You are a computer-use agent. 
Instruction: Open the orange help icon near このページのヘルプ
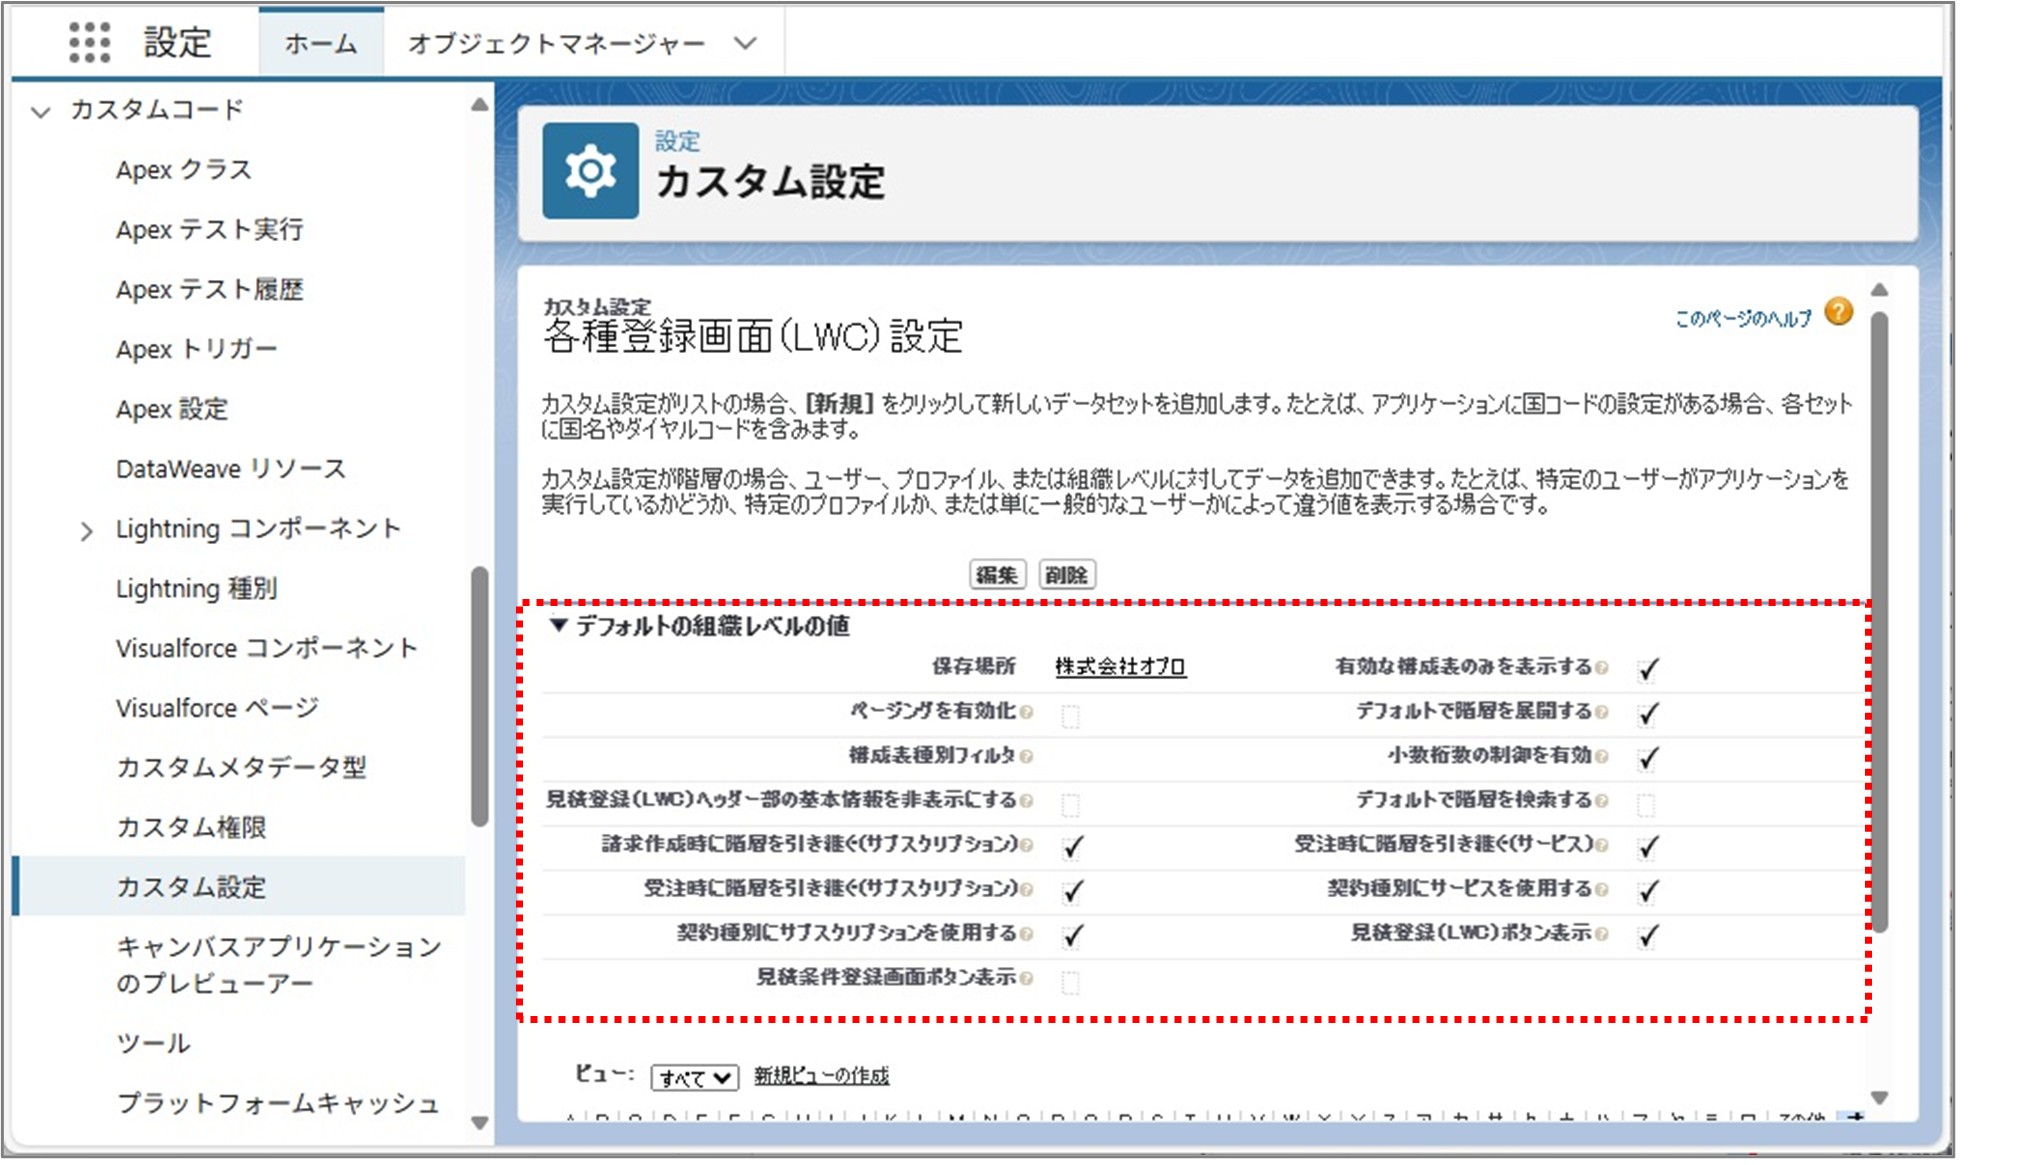(1840, 312)
